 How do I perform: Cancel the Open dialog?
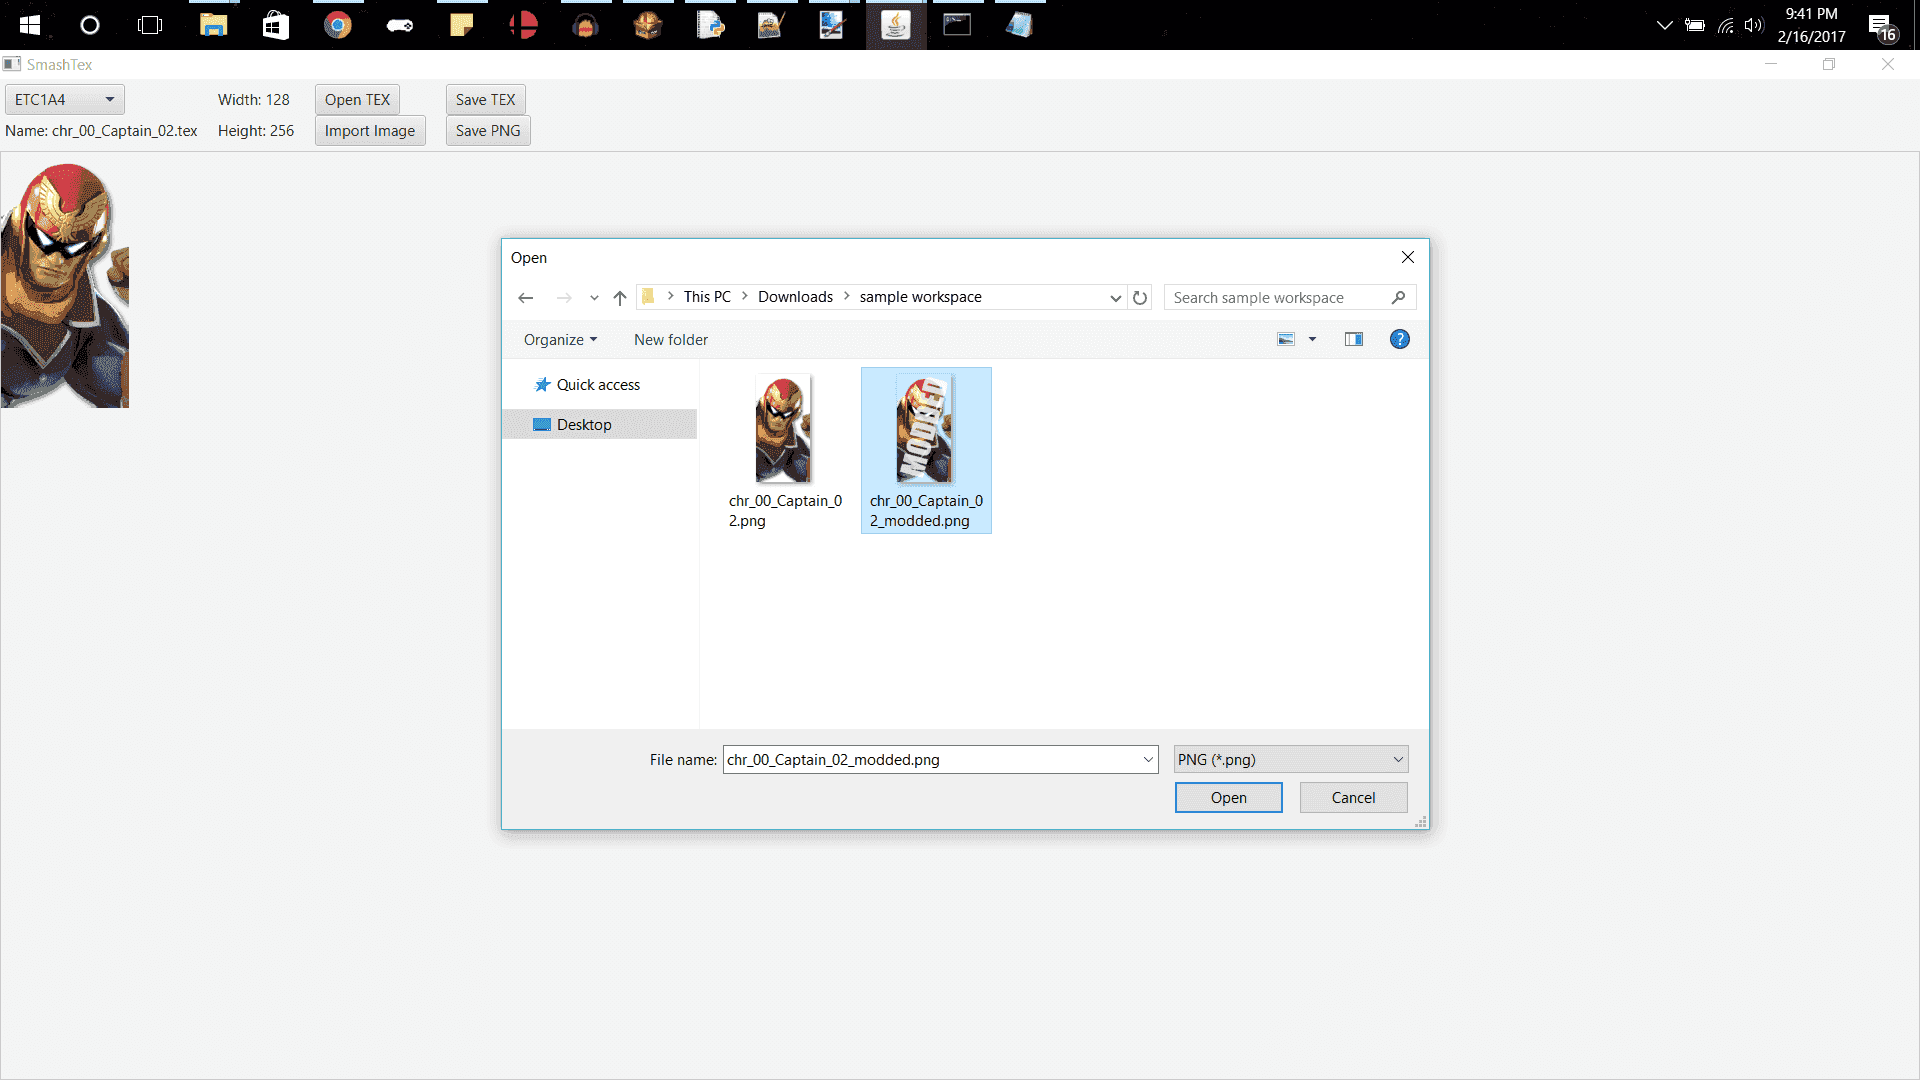click(x=1354, y=798)
